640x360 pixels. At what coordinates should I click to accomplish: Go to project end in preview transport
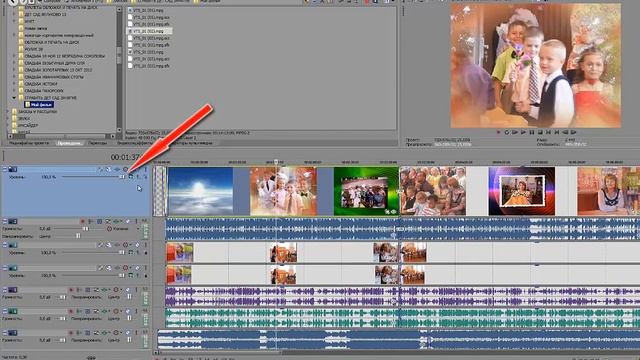click(x=557, y=132)
